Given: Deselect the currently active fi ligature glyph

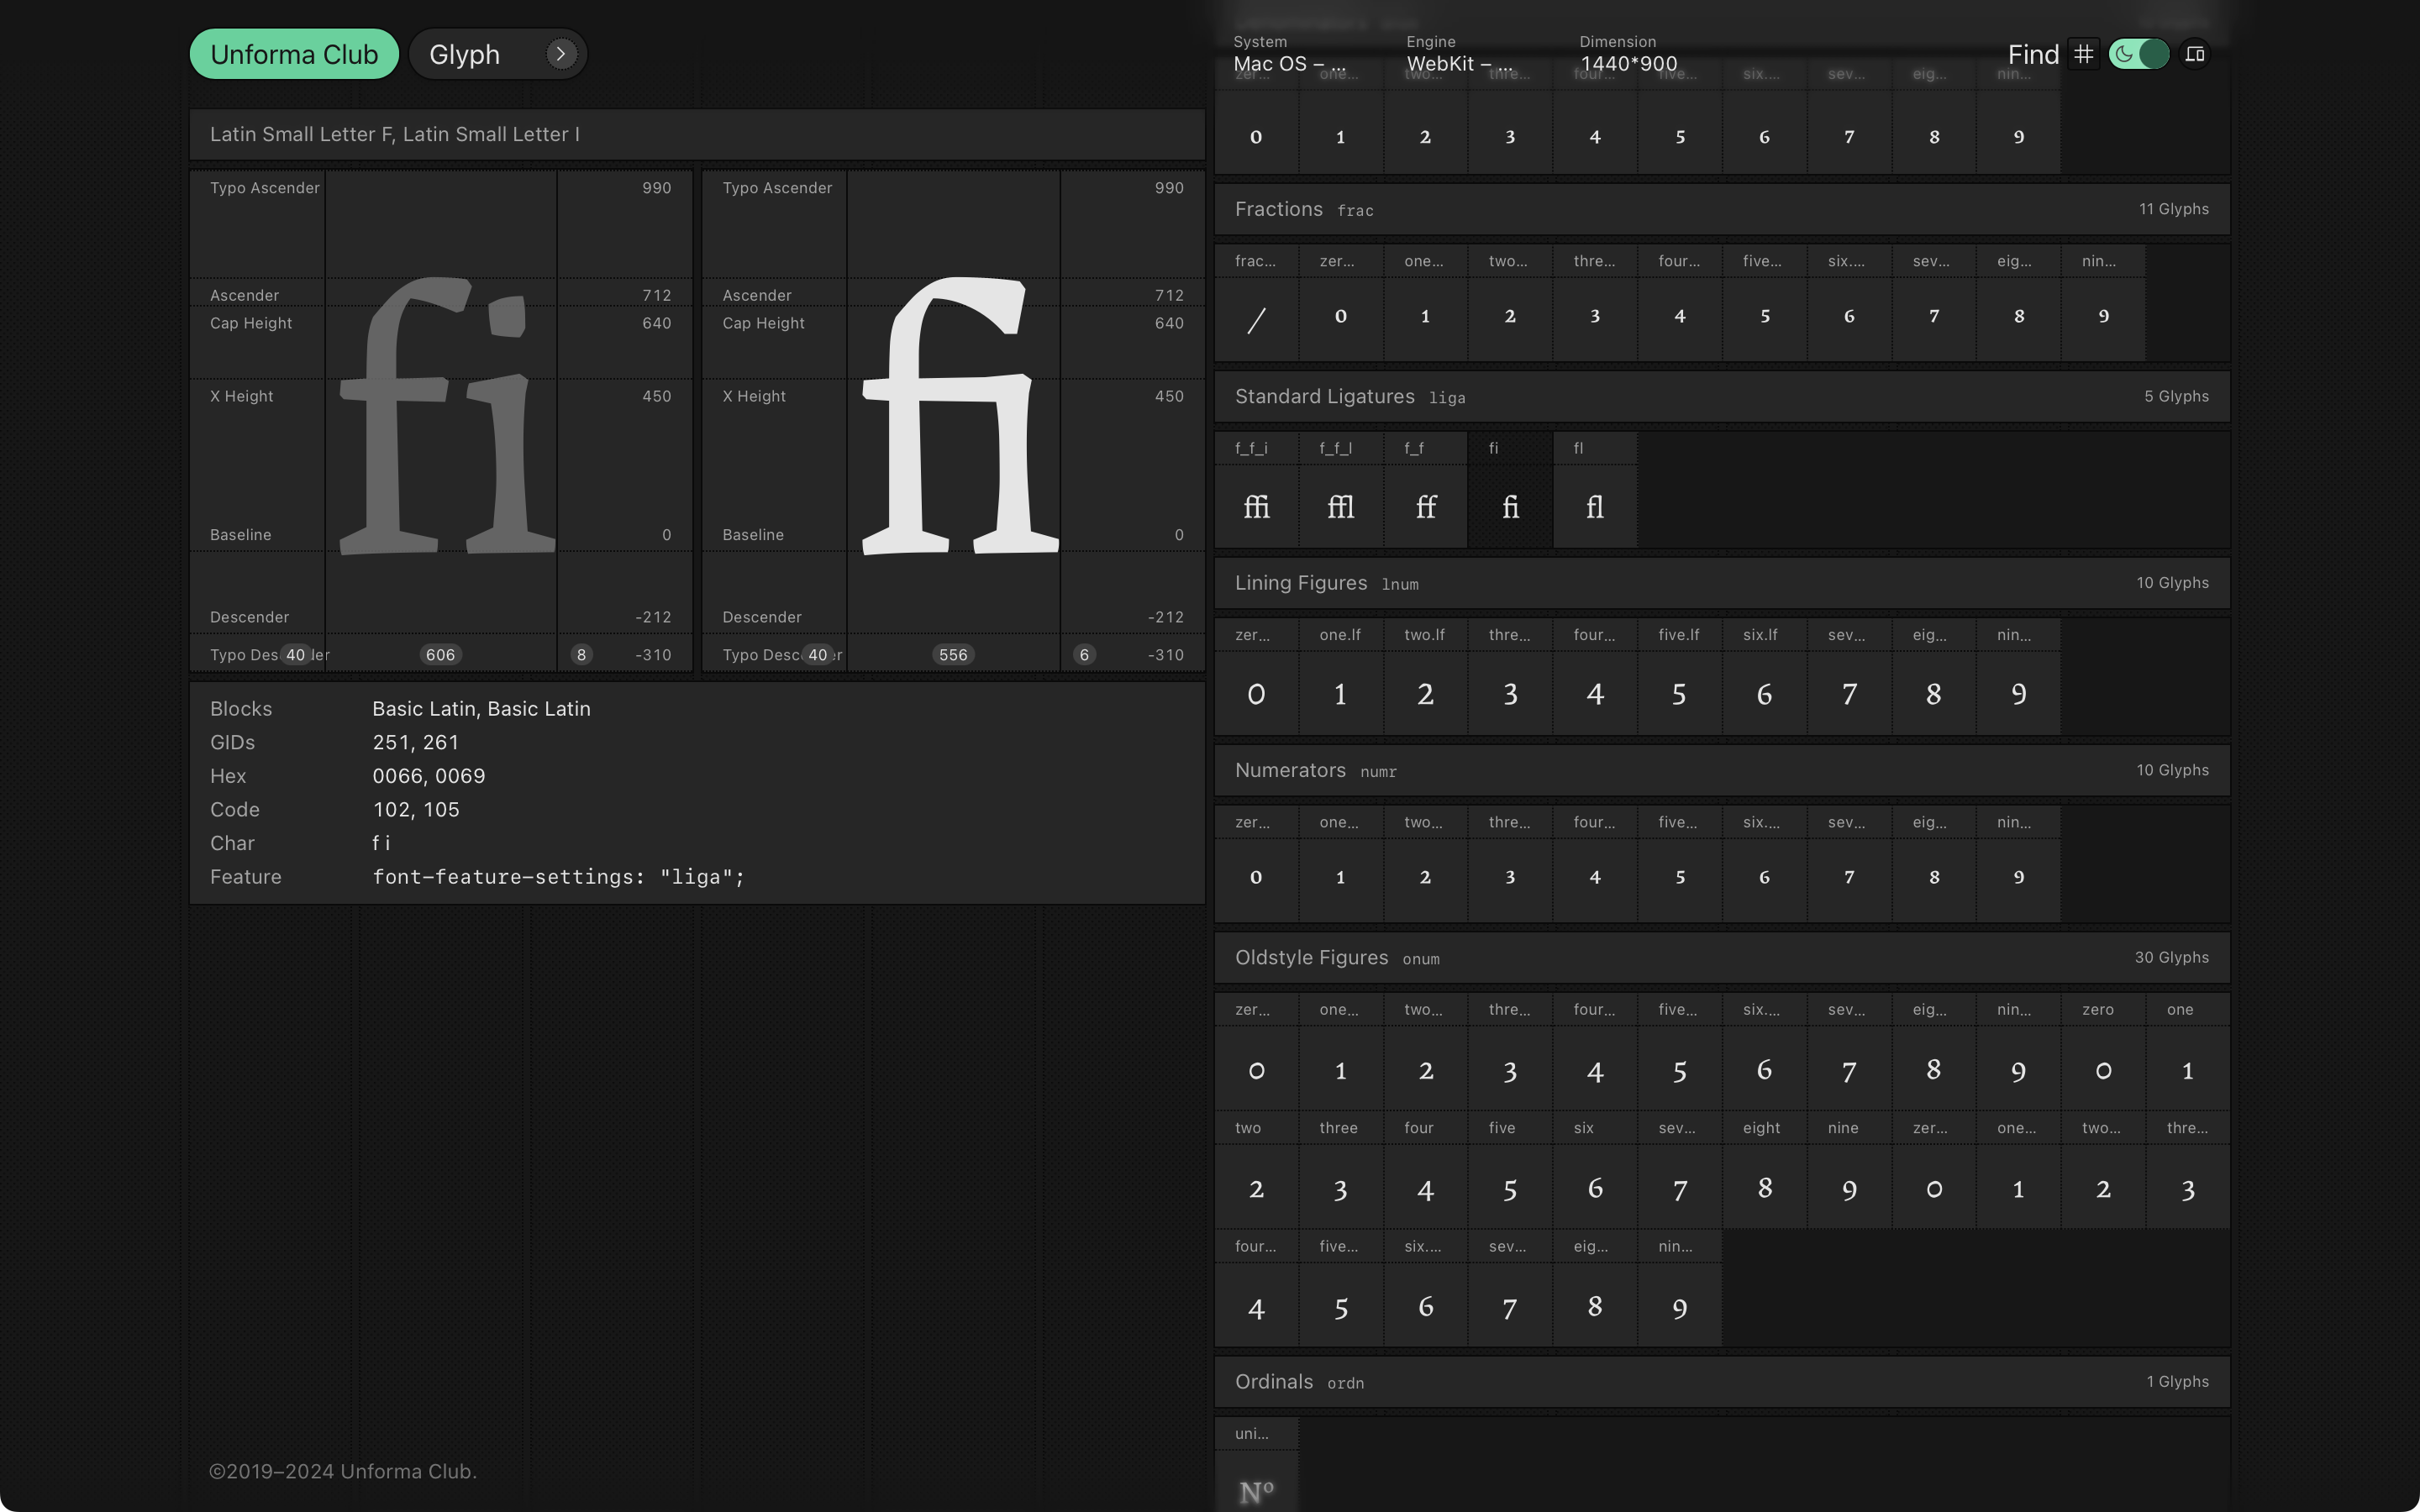Looking at the screenshot, I should pyautogui.click(x=1509, y=505).
